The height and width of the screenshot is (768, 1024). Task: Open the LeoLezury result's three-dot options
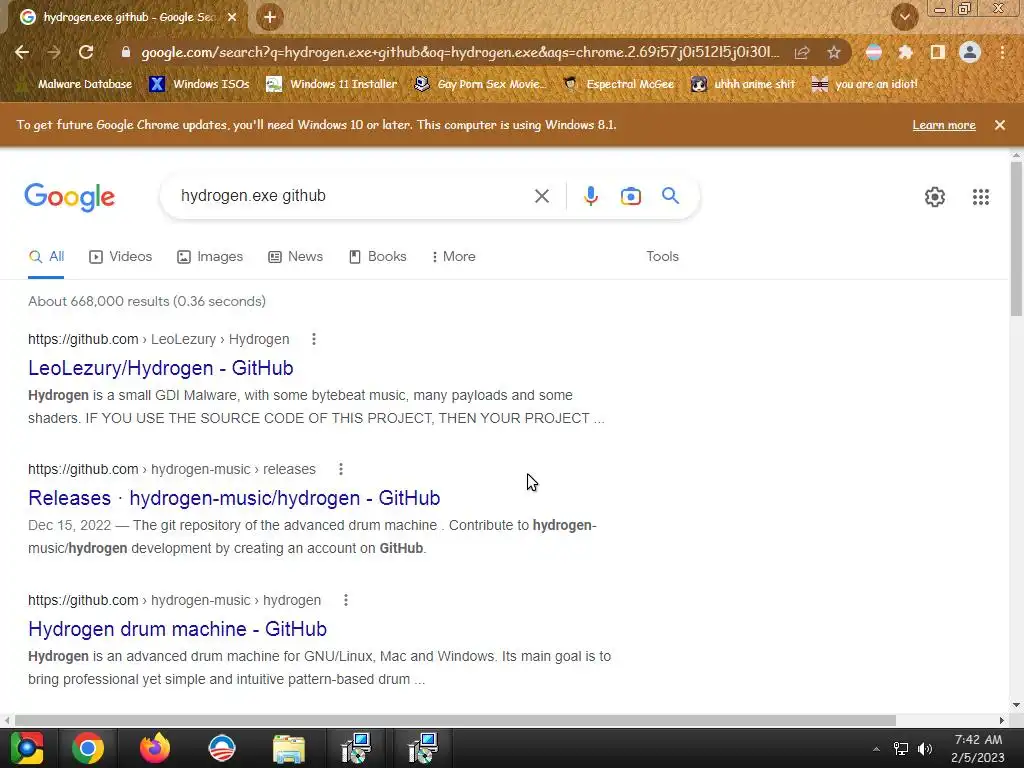[313, 339]
